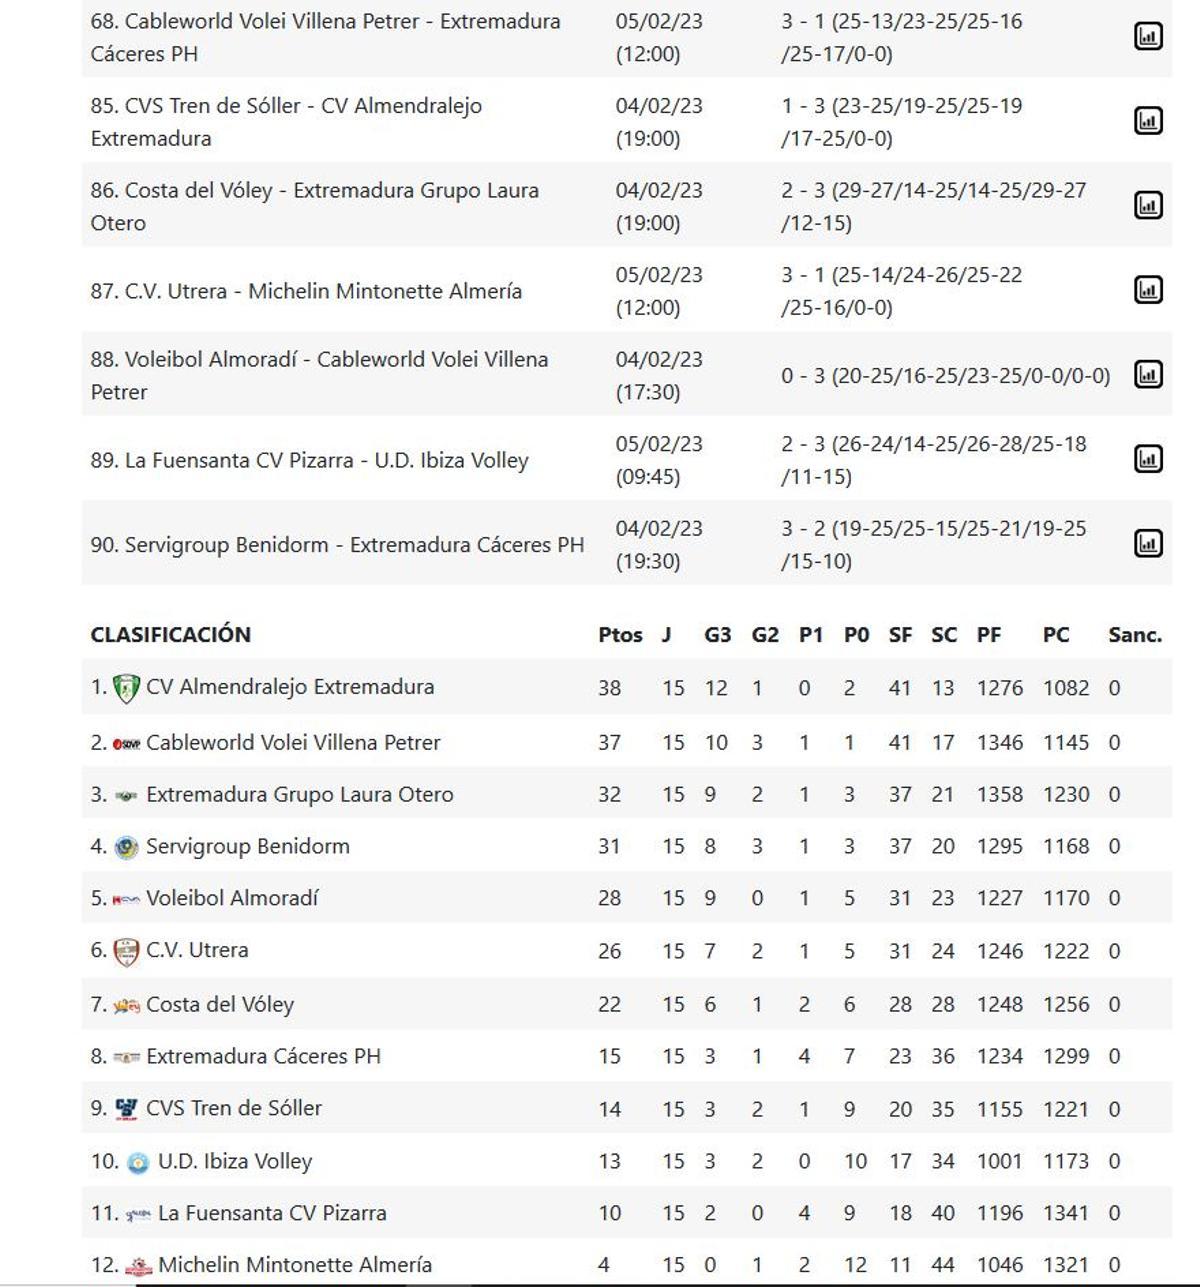Select the CVS Tren de Sóller standings row
Image resolution: width=1200 pixels, height=1287 pixels.
[x=233, y=1108]
